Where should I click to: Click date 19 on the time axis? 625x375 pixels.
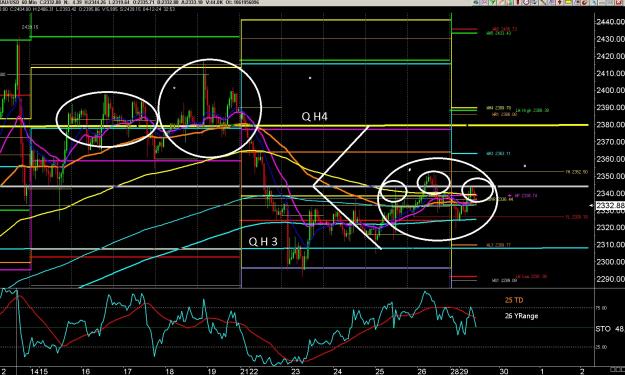tap(212, 371)
